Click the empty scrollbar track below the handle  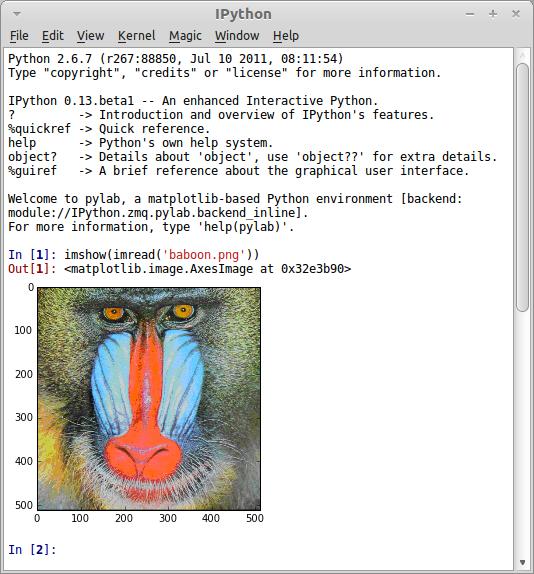[x=522, y=434]
